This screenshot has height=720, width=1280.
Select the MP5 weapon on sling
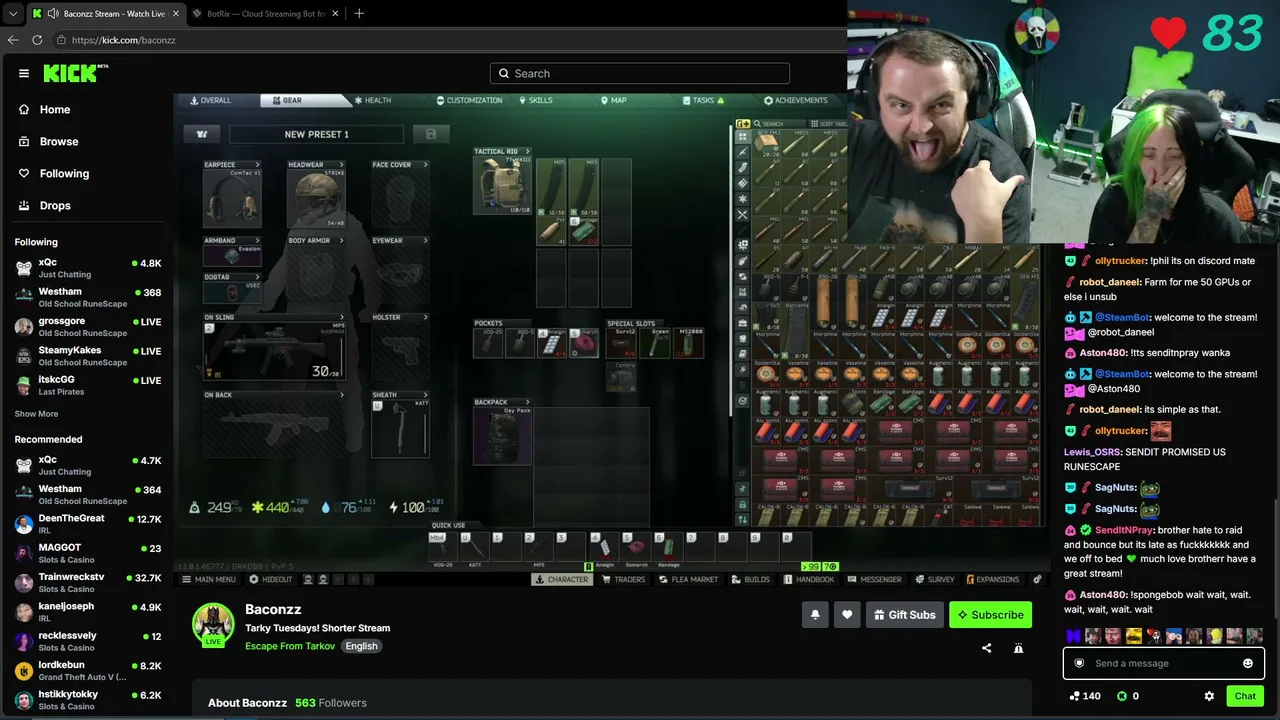point(274,351)
